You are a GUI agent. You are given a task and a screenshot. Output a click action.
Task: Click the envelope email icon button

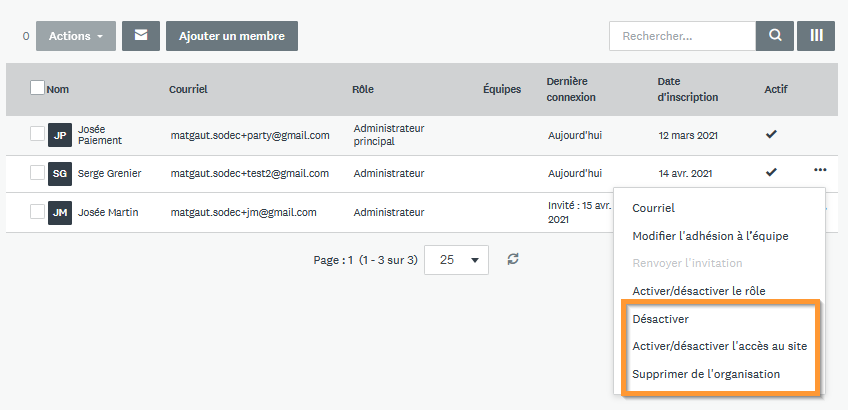[x=141, y=36]
